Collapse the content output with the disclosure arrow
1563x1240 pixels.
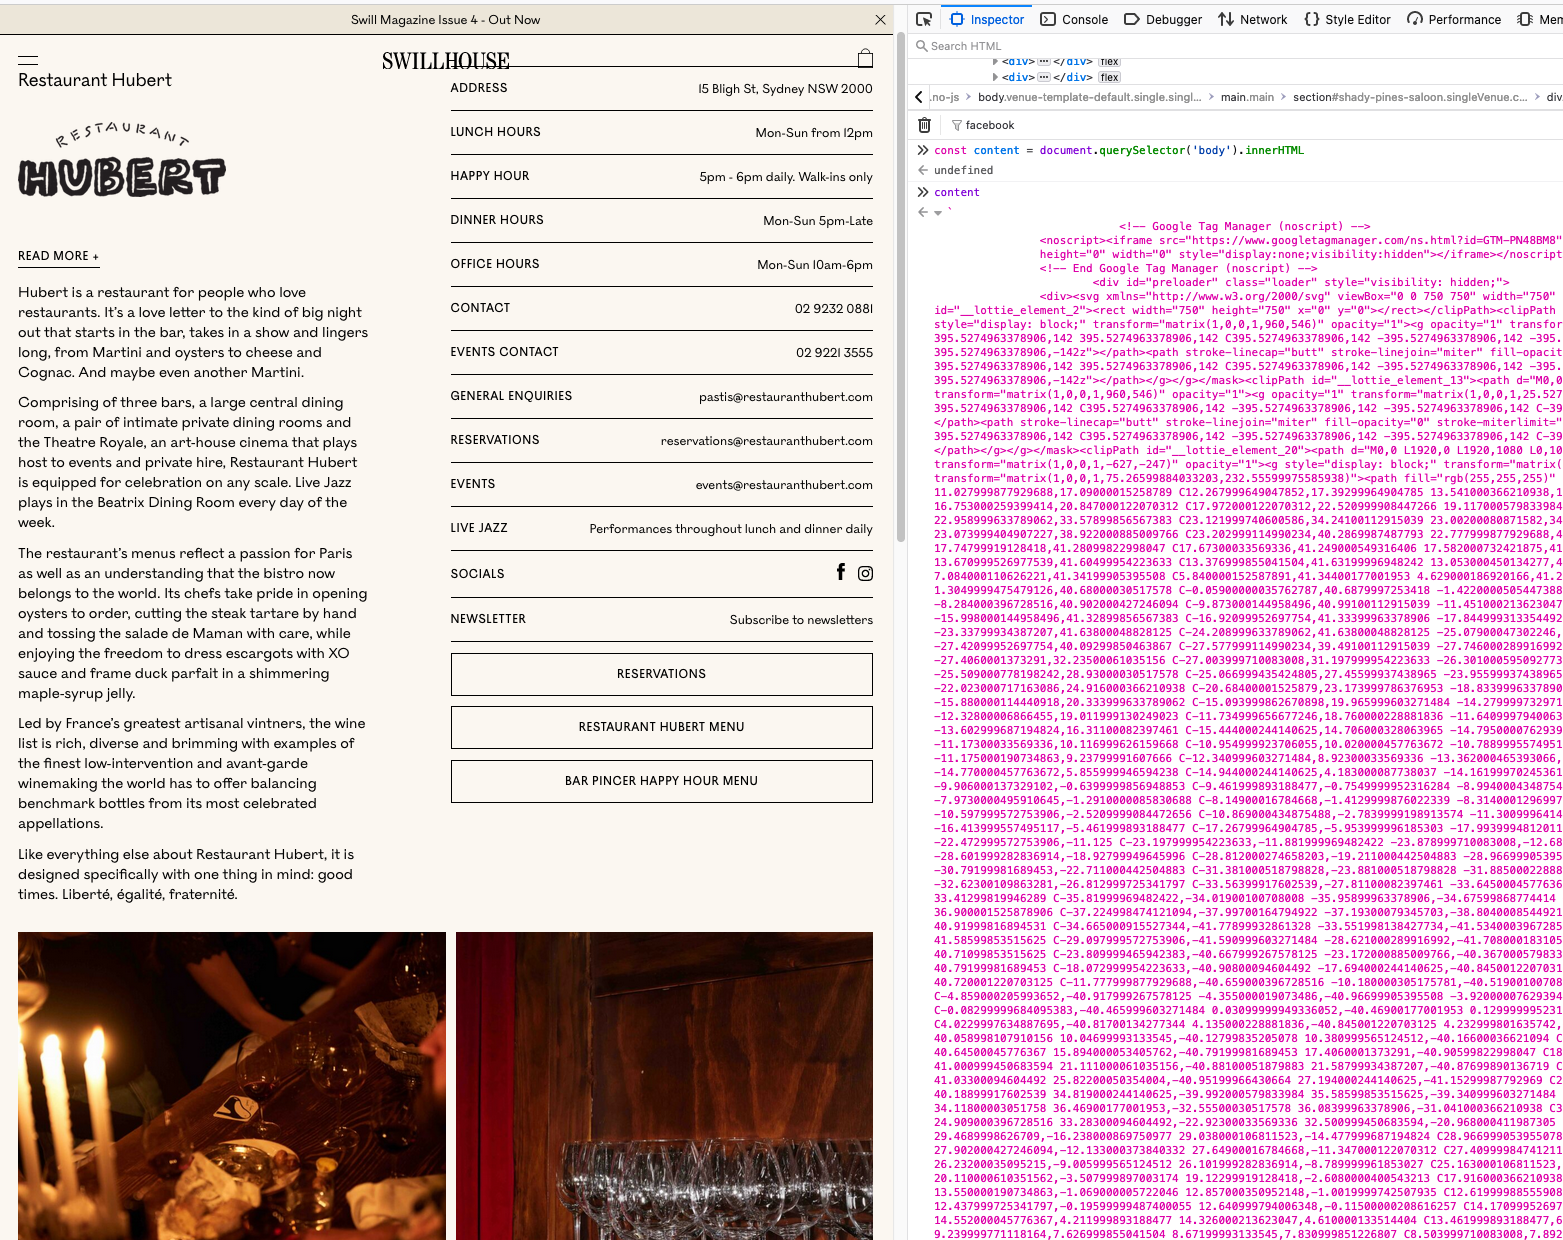(x=938, y=212)
